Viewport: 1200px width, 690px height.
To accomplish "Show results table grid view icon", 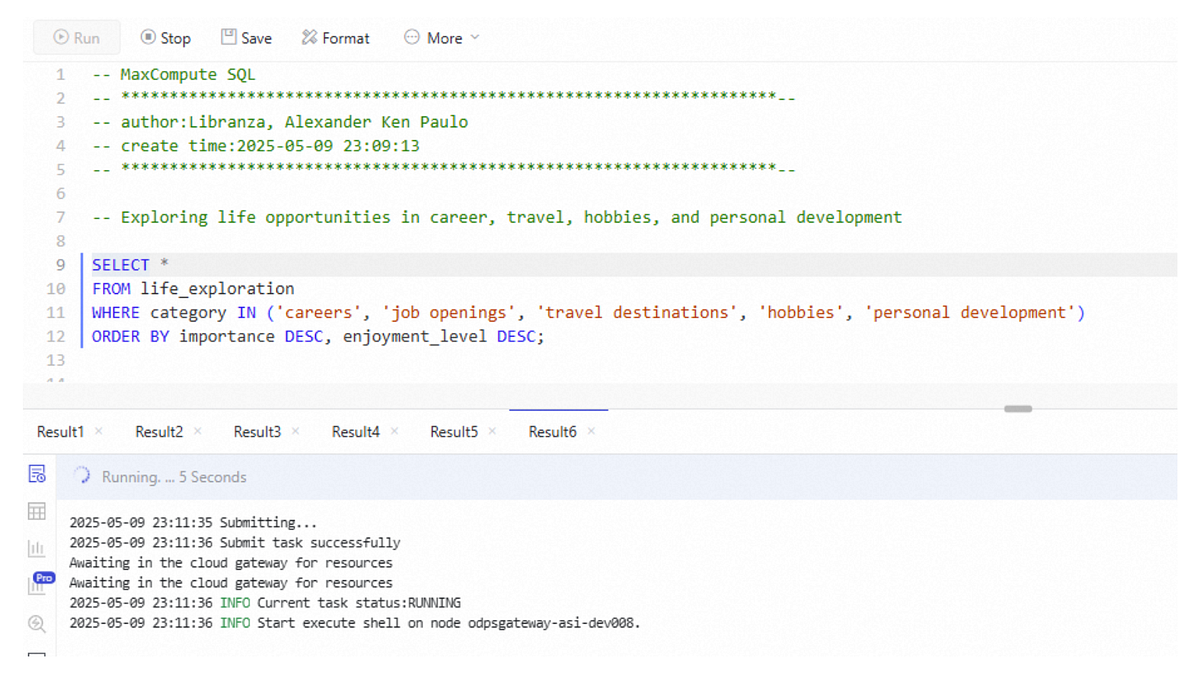I will click(x=37, y=512).
